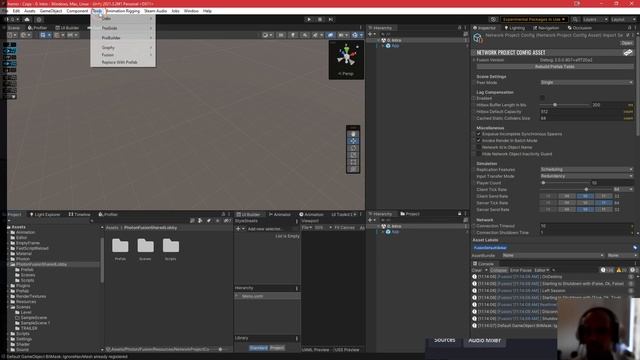This screenshot has height=360, width=640.
Task: Toggle 2D view mode in scene toolbar
Action: [x=281, y=35]
